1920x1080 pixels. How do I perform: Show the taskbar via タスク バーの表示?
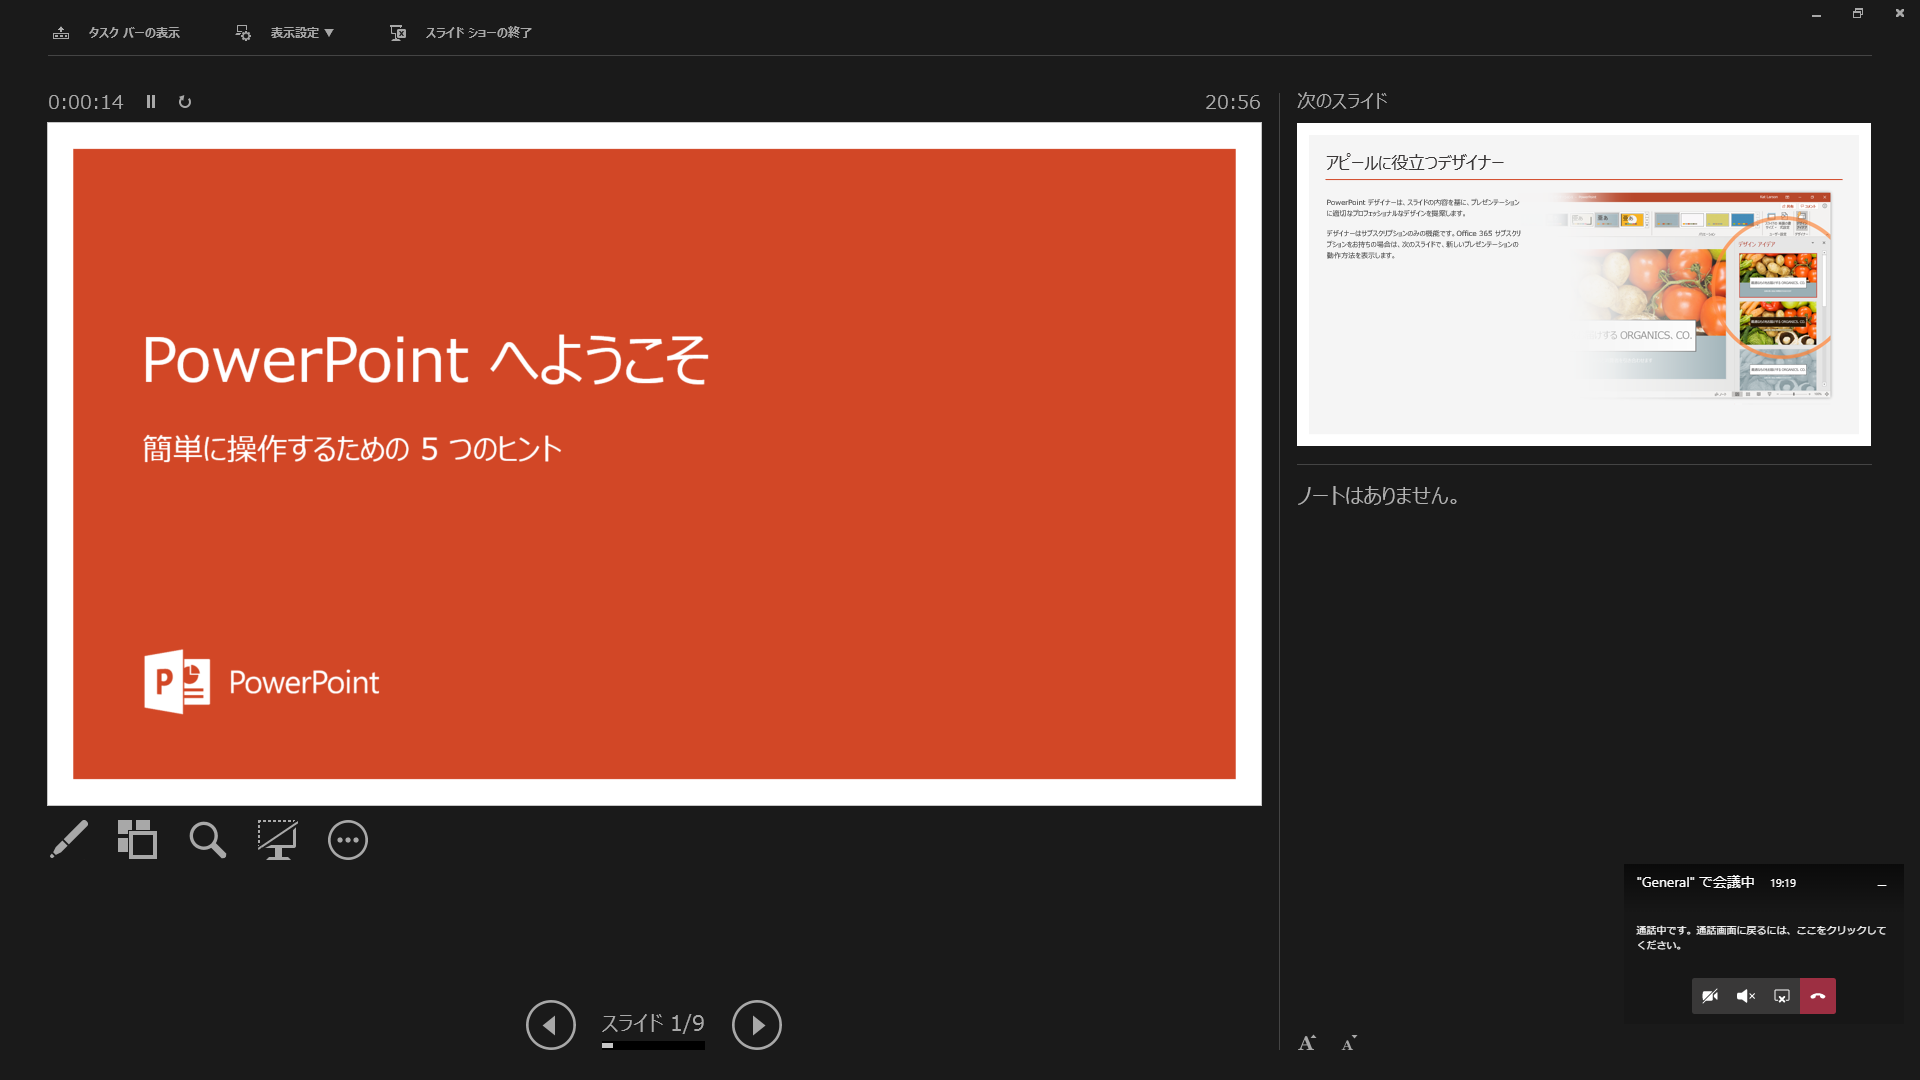tap(116, 33)
